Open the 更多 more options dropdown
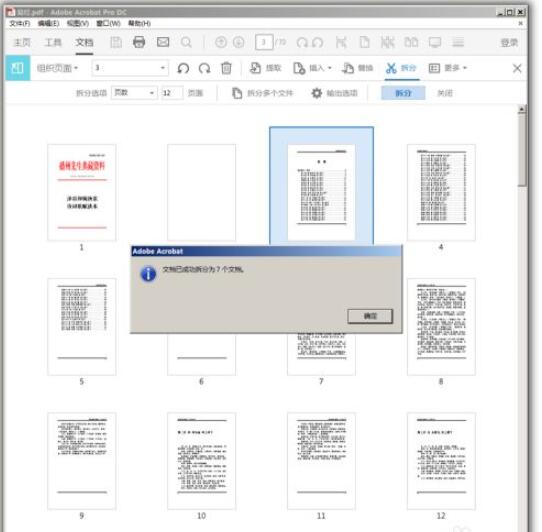 tap(448, 68)
